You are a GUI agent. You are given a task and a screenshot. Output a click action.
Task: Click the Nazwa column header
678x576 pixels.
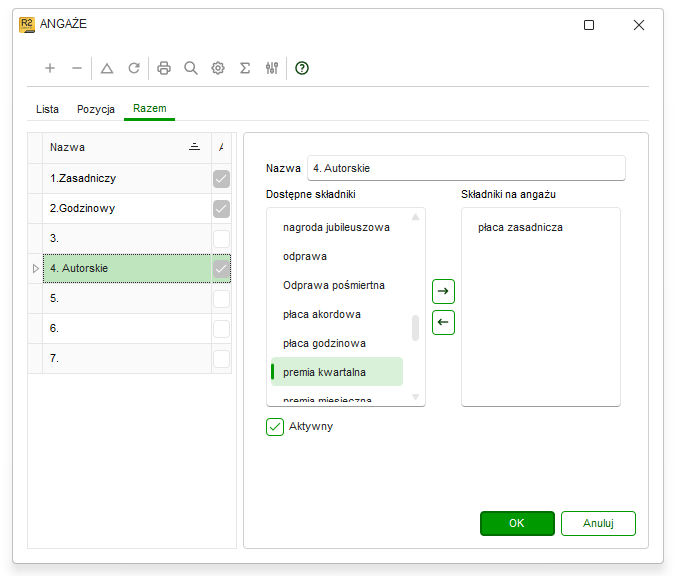click(x=127, y=147)
